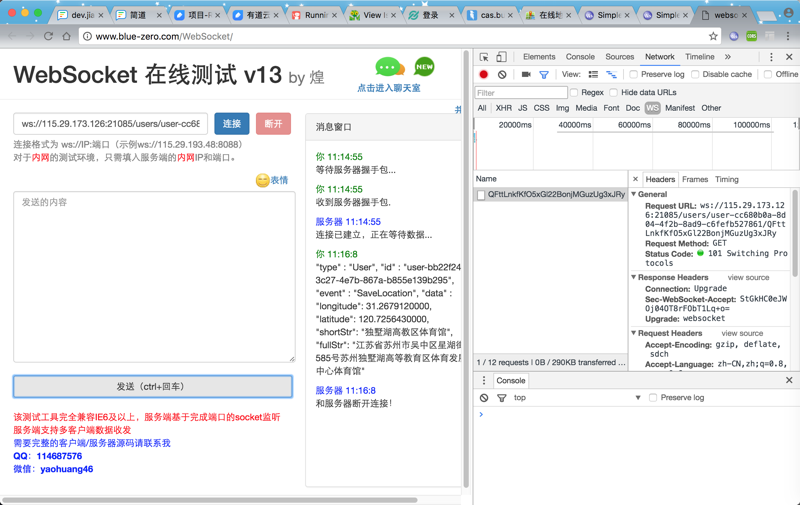The image size is (800, 505).
Task: Collapse the Response Headers section
Action: tap(634, 277)
